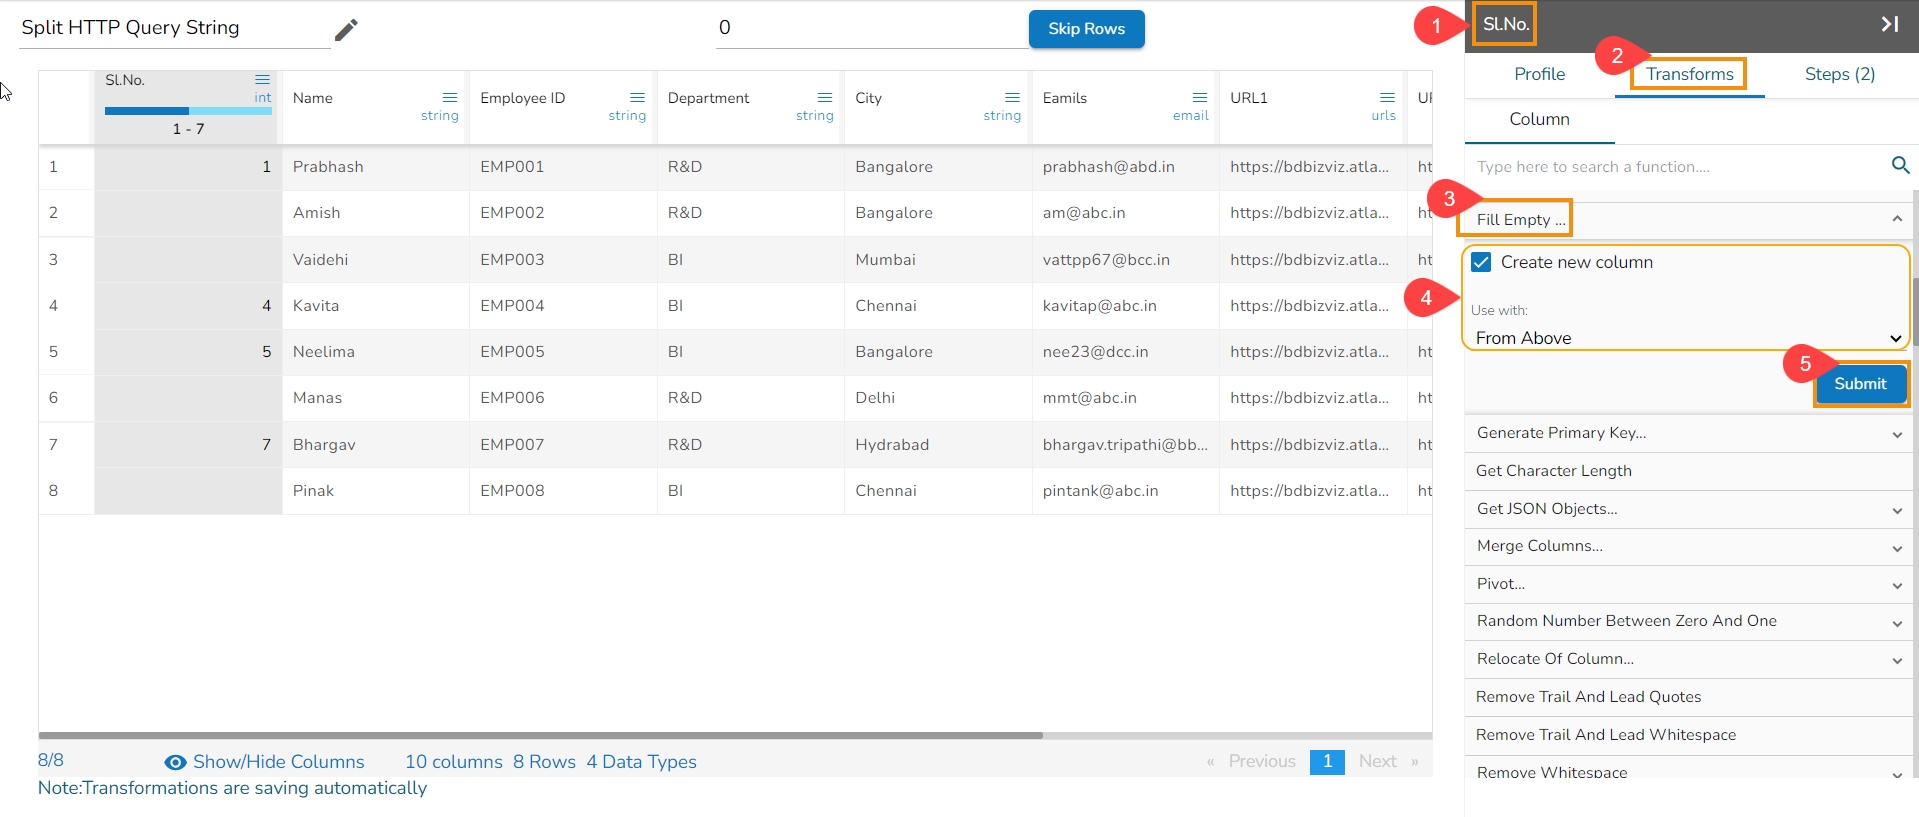Screen dimensions: 1919x817
Task: Open the From Above dropdown
Action: (1687, 338)
